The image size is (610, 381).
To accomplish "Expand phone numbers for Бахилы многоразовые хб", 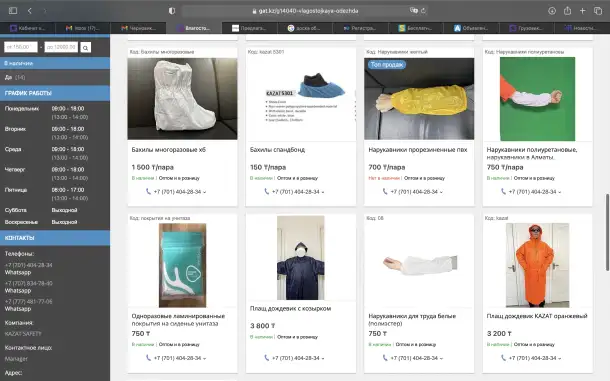I will pos(205,192).
